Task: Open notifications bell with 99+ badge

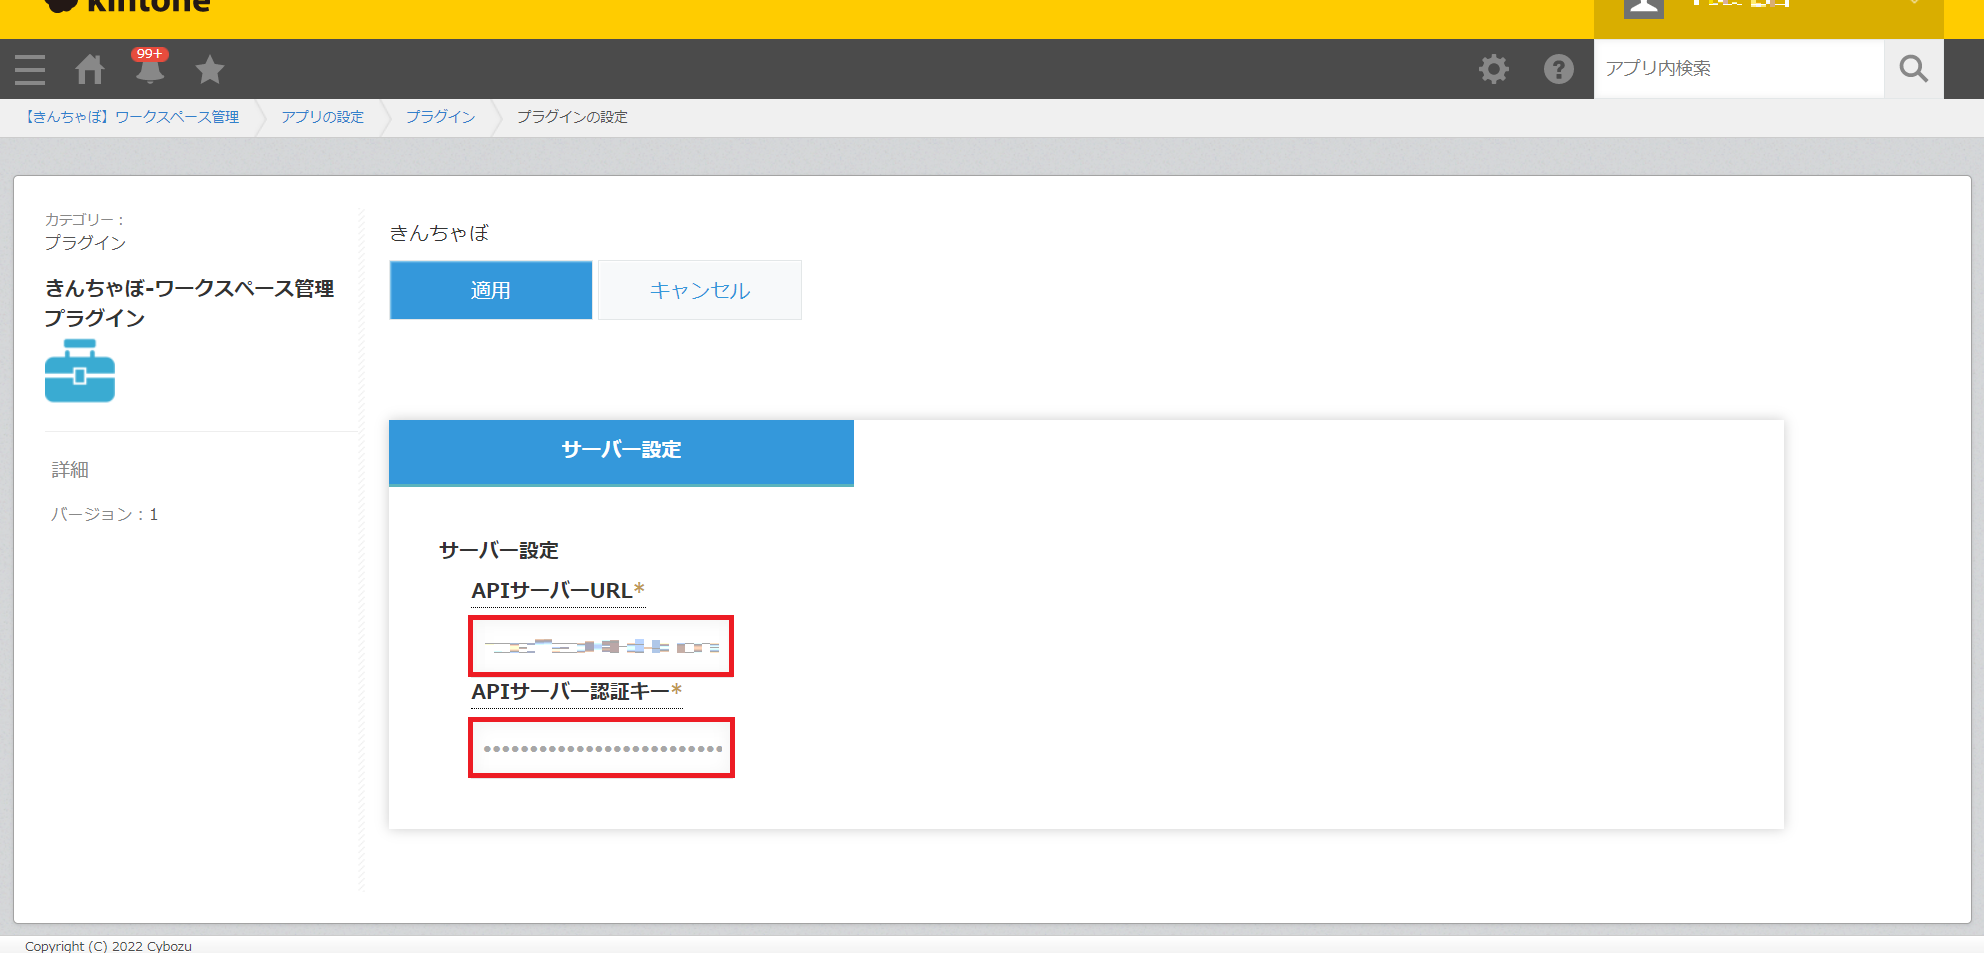Action: pos(150,69)
